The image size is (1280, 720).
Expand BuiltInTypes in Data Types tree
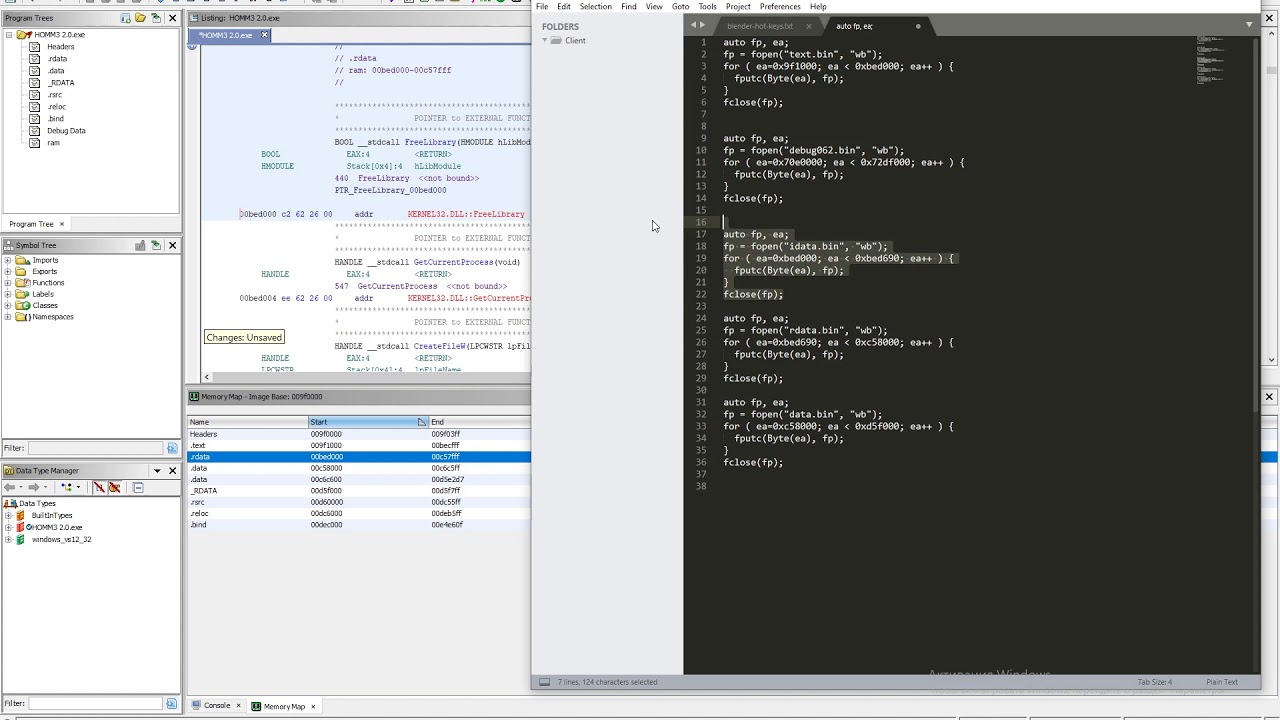pyautogui.click(x=8, y=515)
